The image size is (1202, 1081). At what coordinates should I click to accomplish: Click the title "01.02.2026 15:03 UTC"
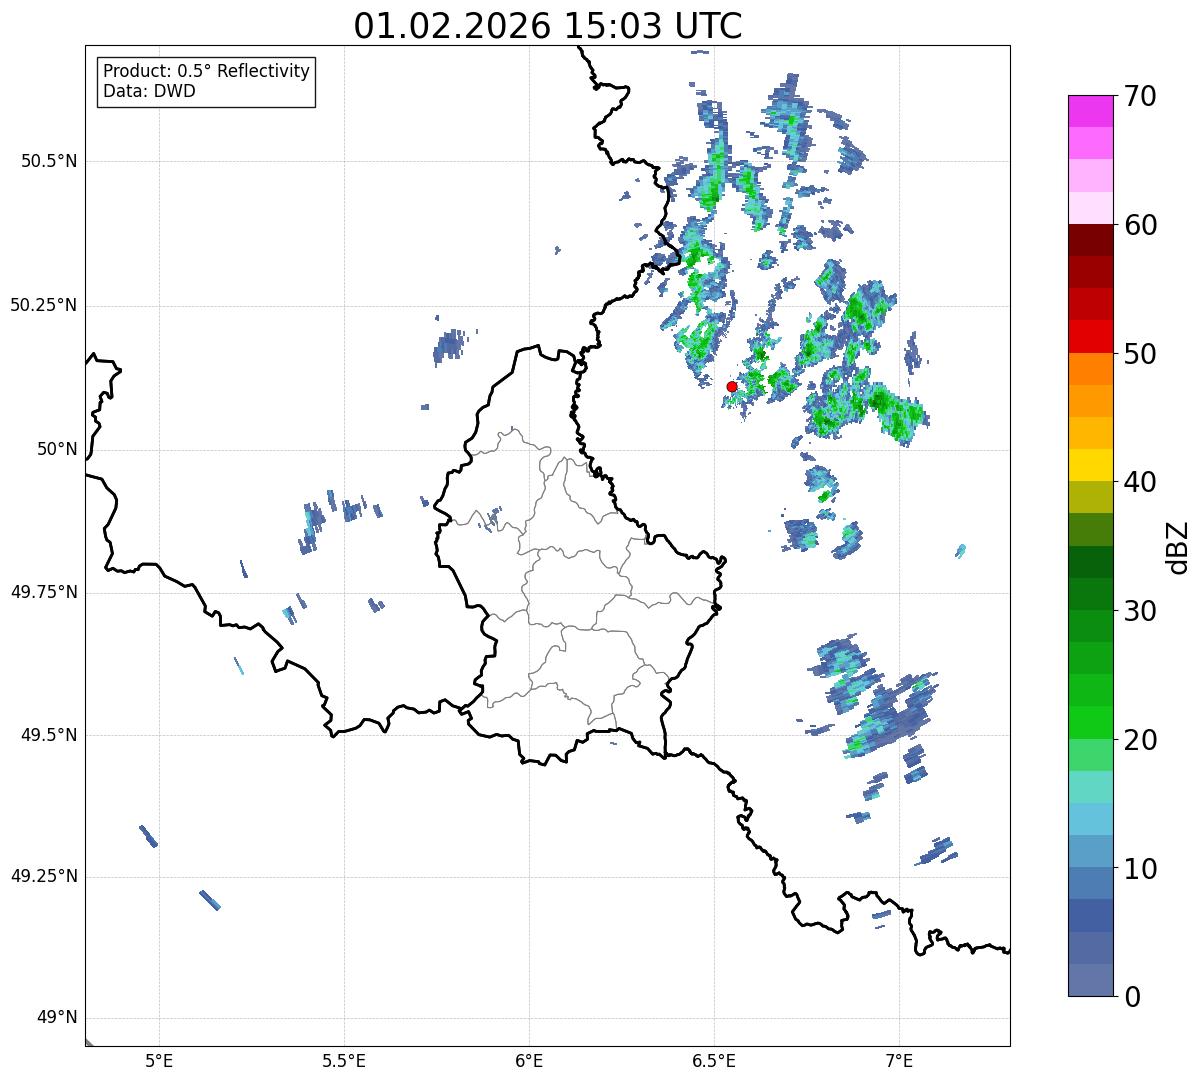pyautogui.click(x=548, y=26)
